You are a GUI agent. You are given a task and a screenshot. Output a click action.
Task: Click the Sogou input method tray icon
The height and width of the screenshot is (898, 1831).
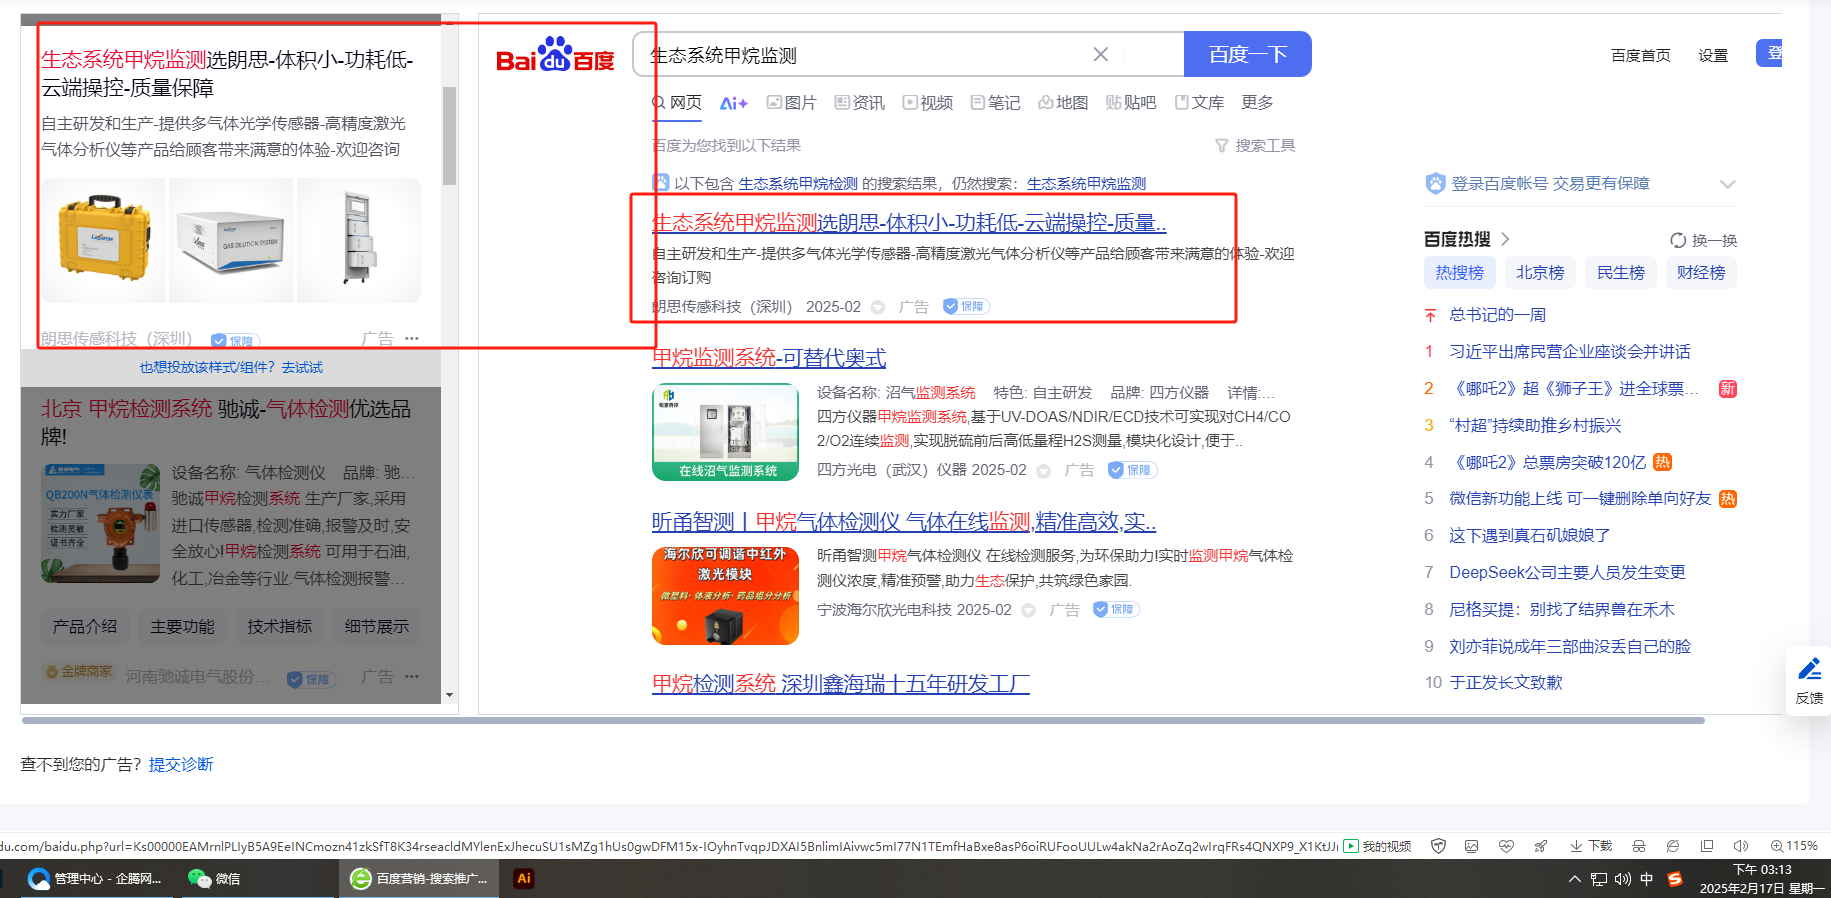[x=1675, y=879]
